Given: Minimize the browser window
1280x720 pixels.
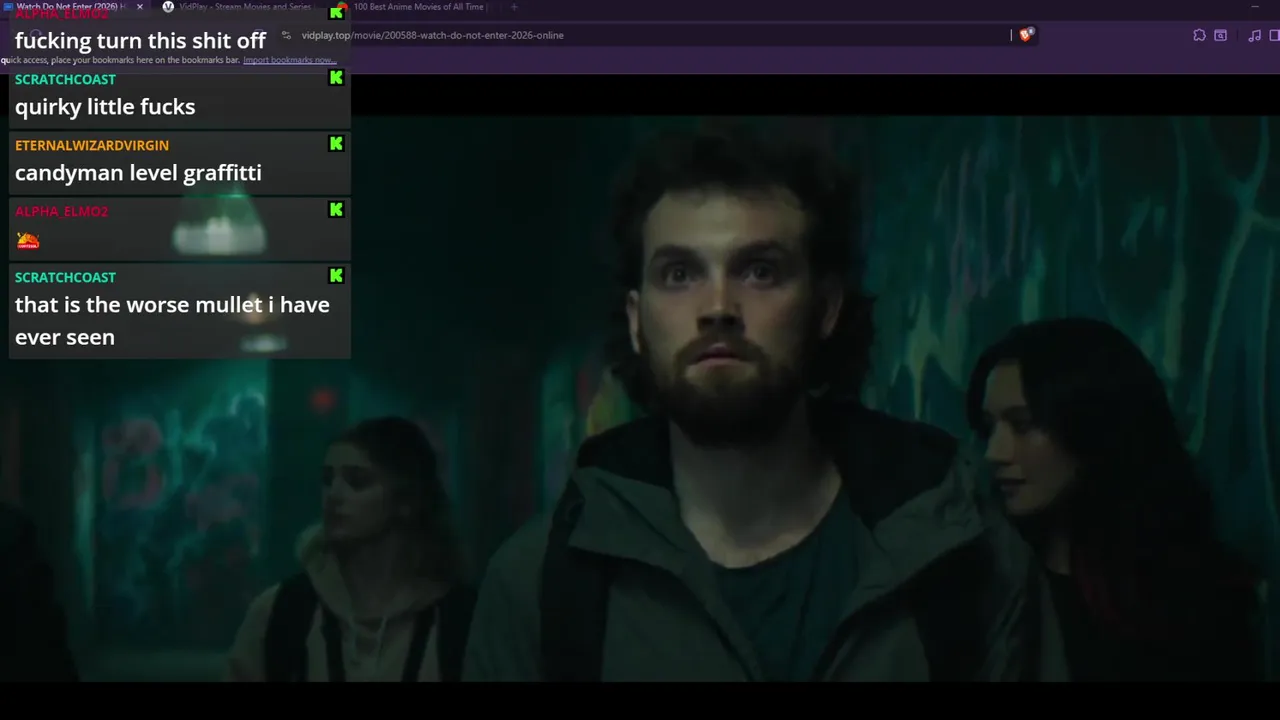Looking at the screenshot, I should (1255, 7).
